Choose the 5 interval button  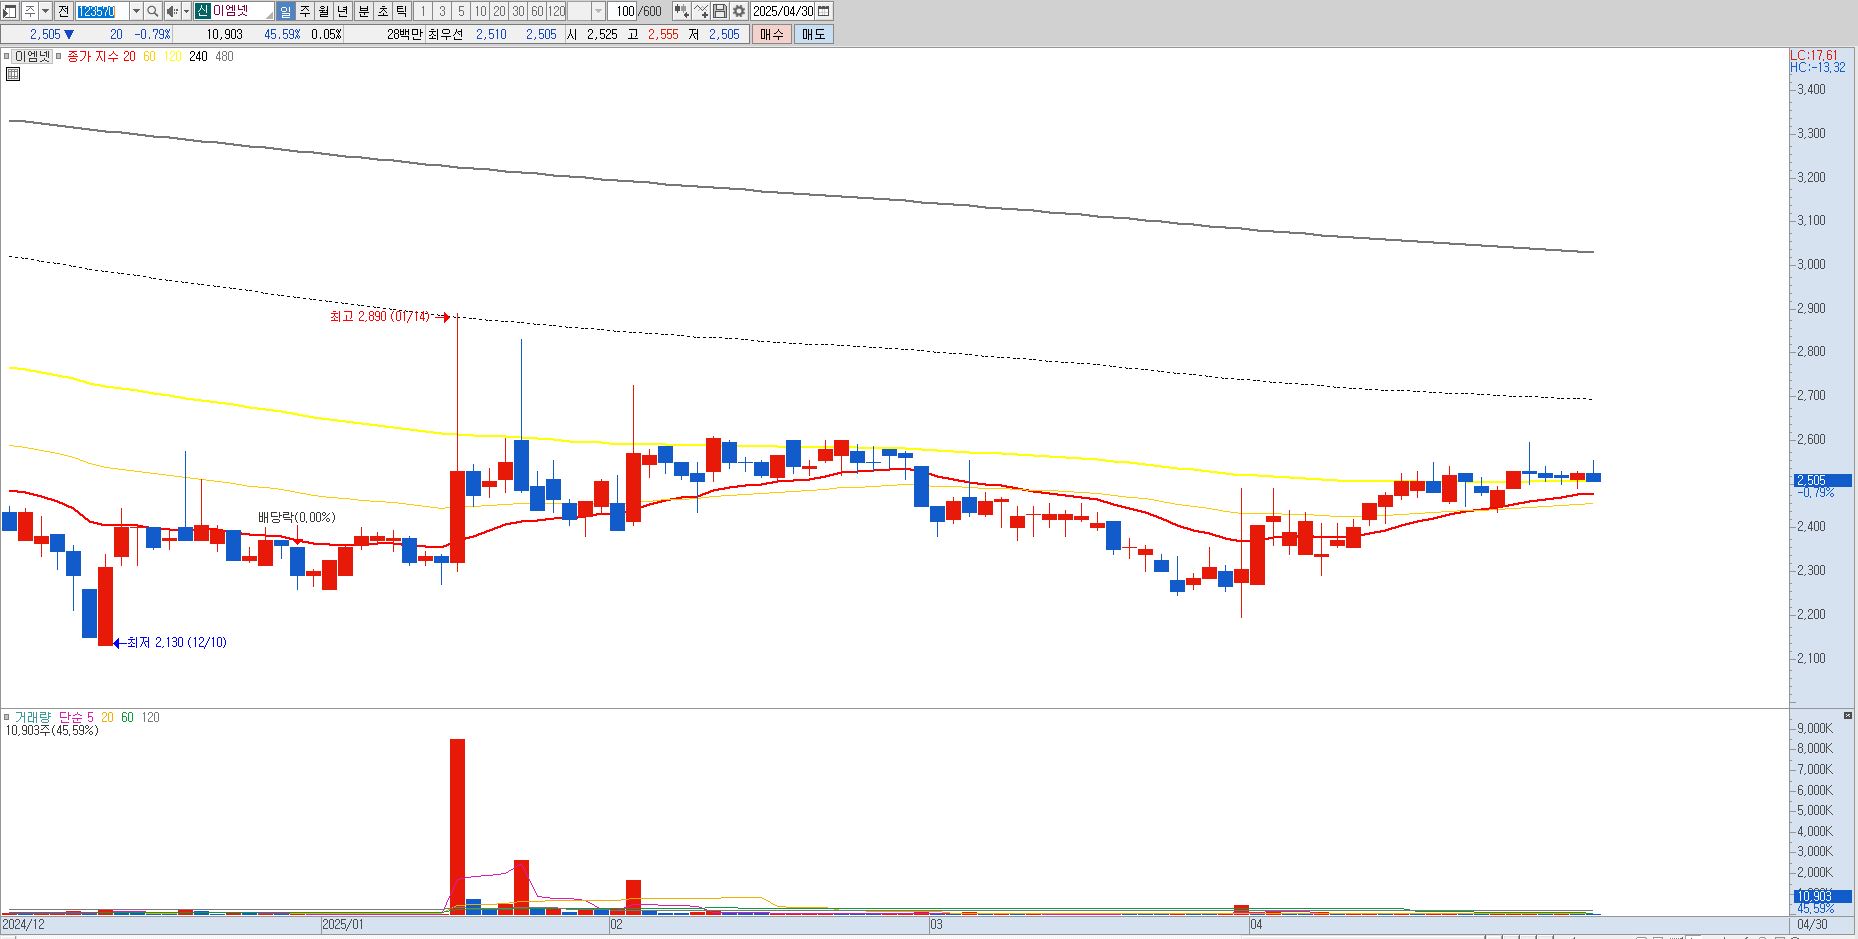(x=461, y=11)
